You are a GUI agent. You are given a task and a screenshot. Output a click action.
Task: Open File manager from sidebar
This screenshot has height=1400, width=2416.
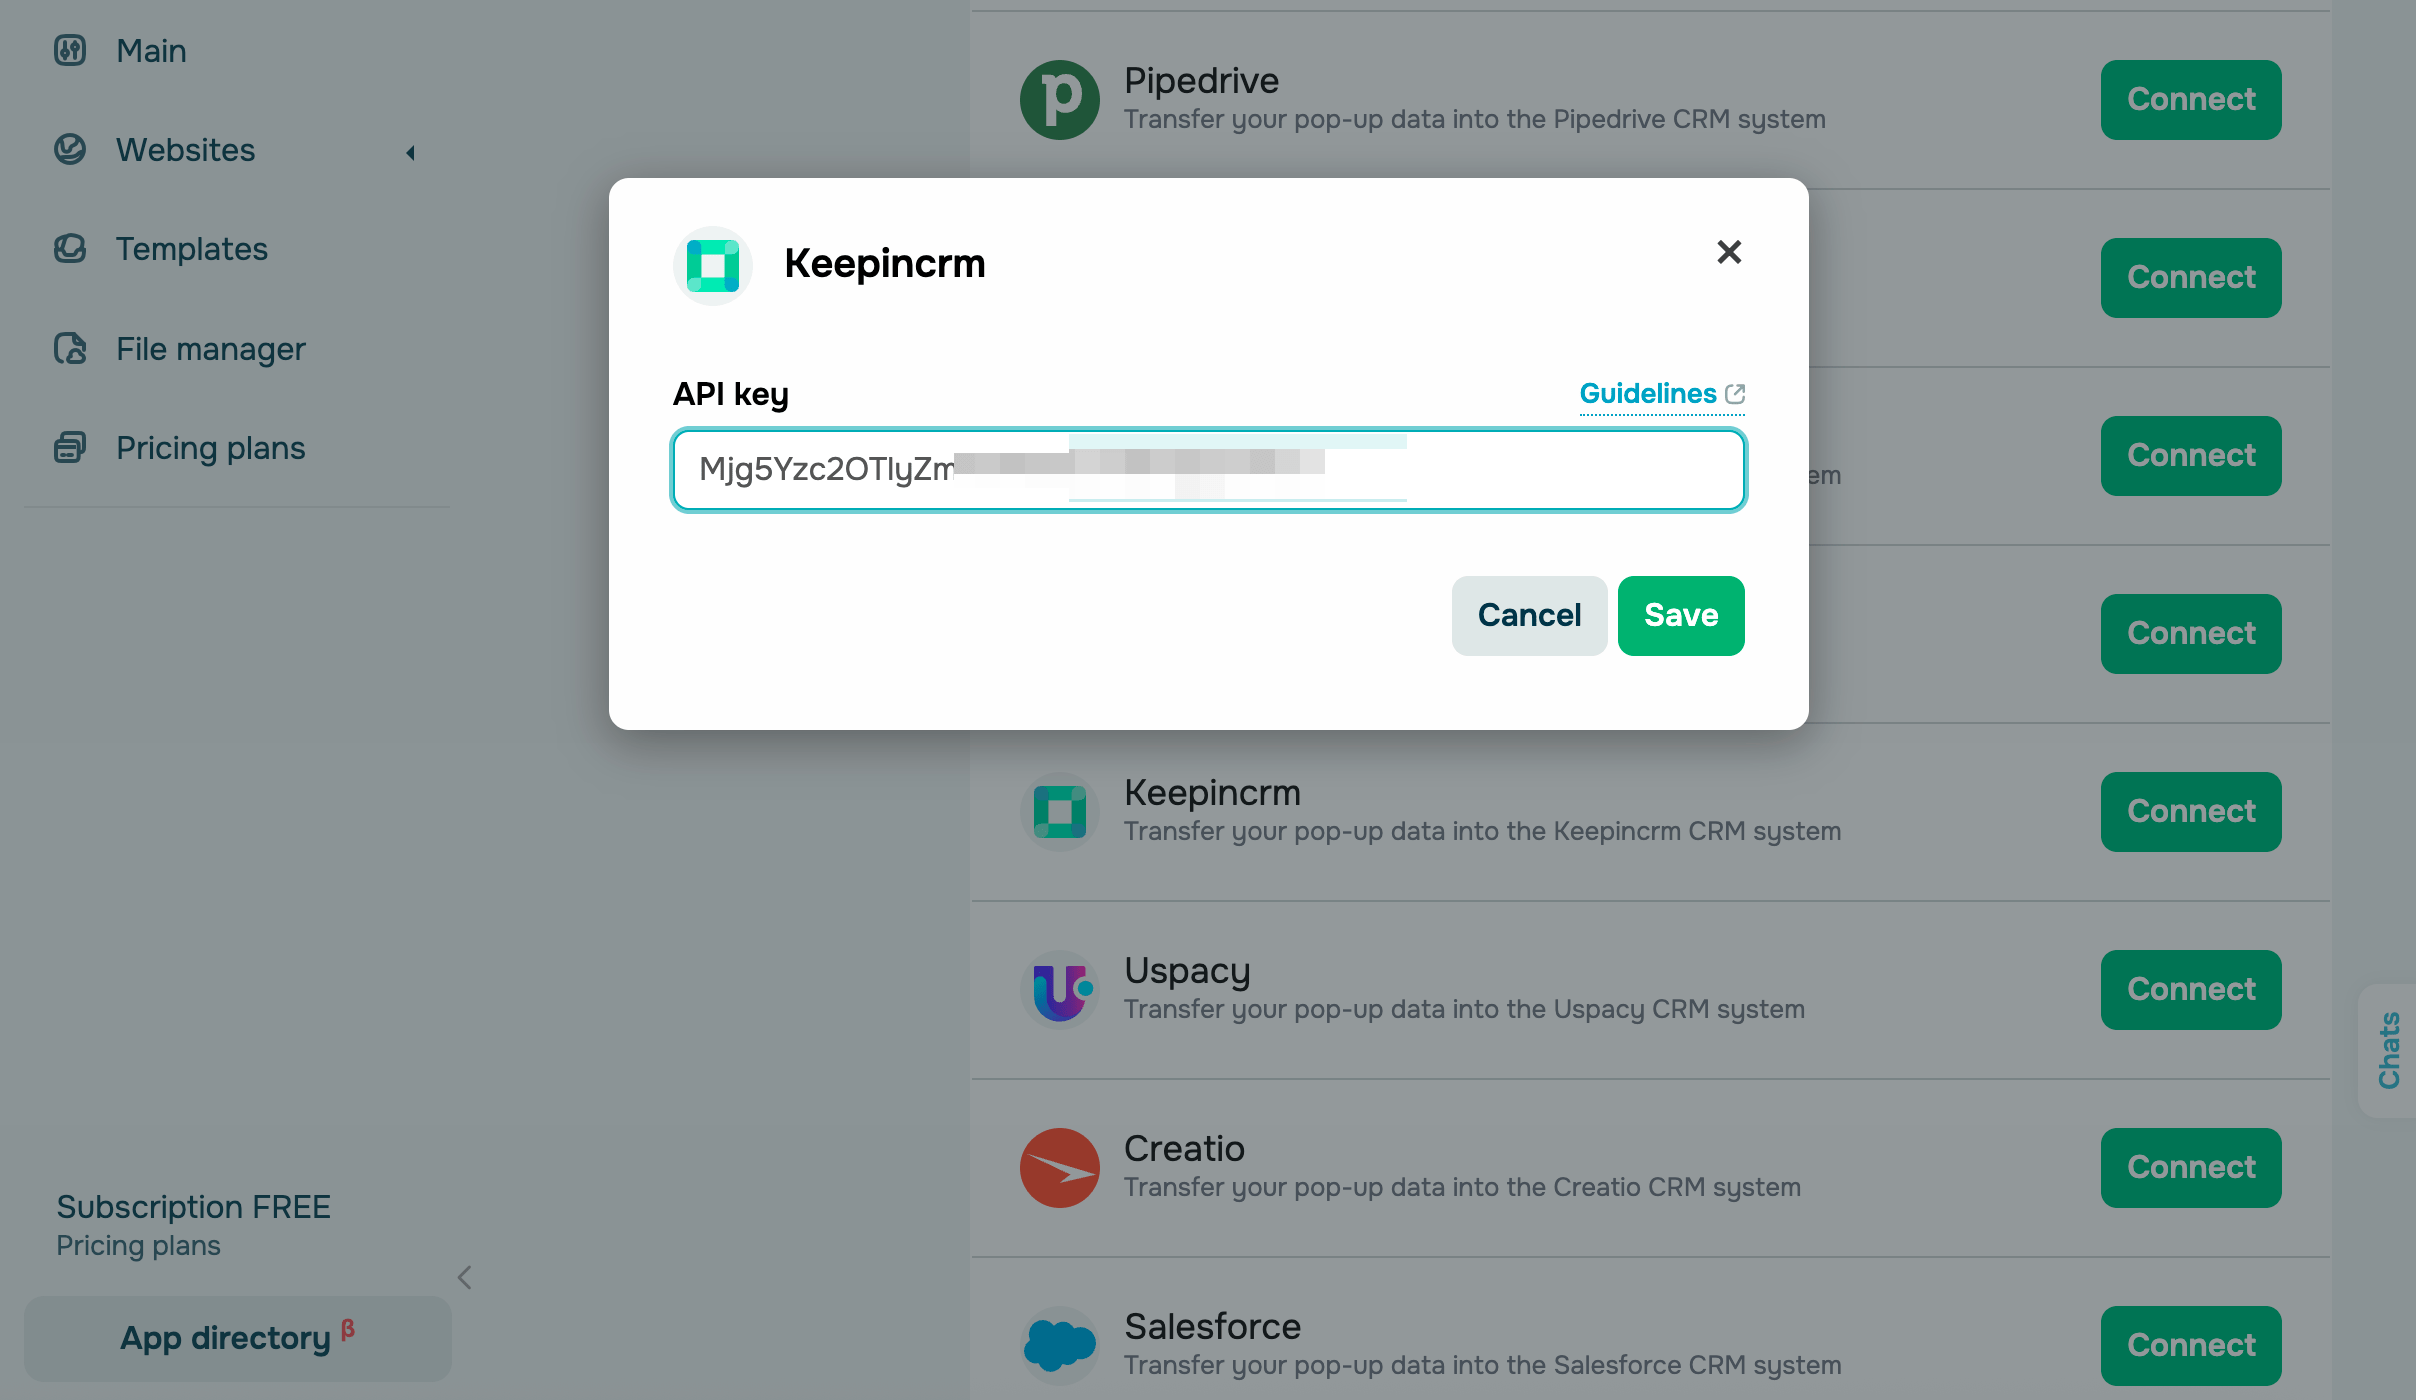(210, 349)
